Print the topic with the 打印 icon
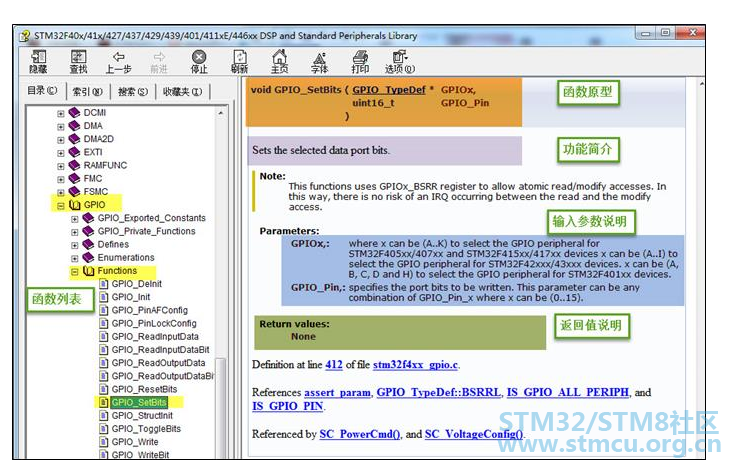 pyautogui.click(x=360, y=61)
